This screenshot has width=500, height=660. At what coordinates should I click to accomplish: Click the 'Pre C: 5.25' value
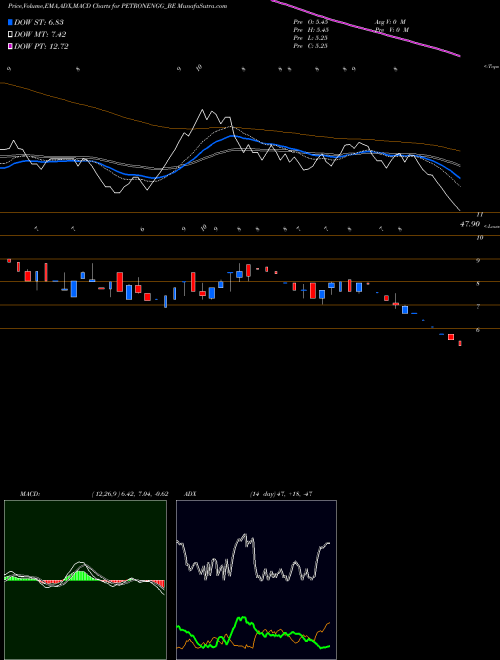(311, 46)
